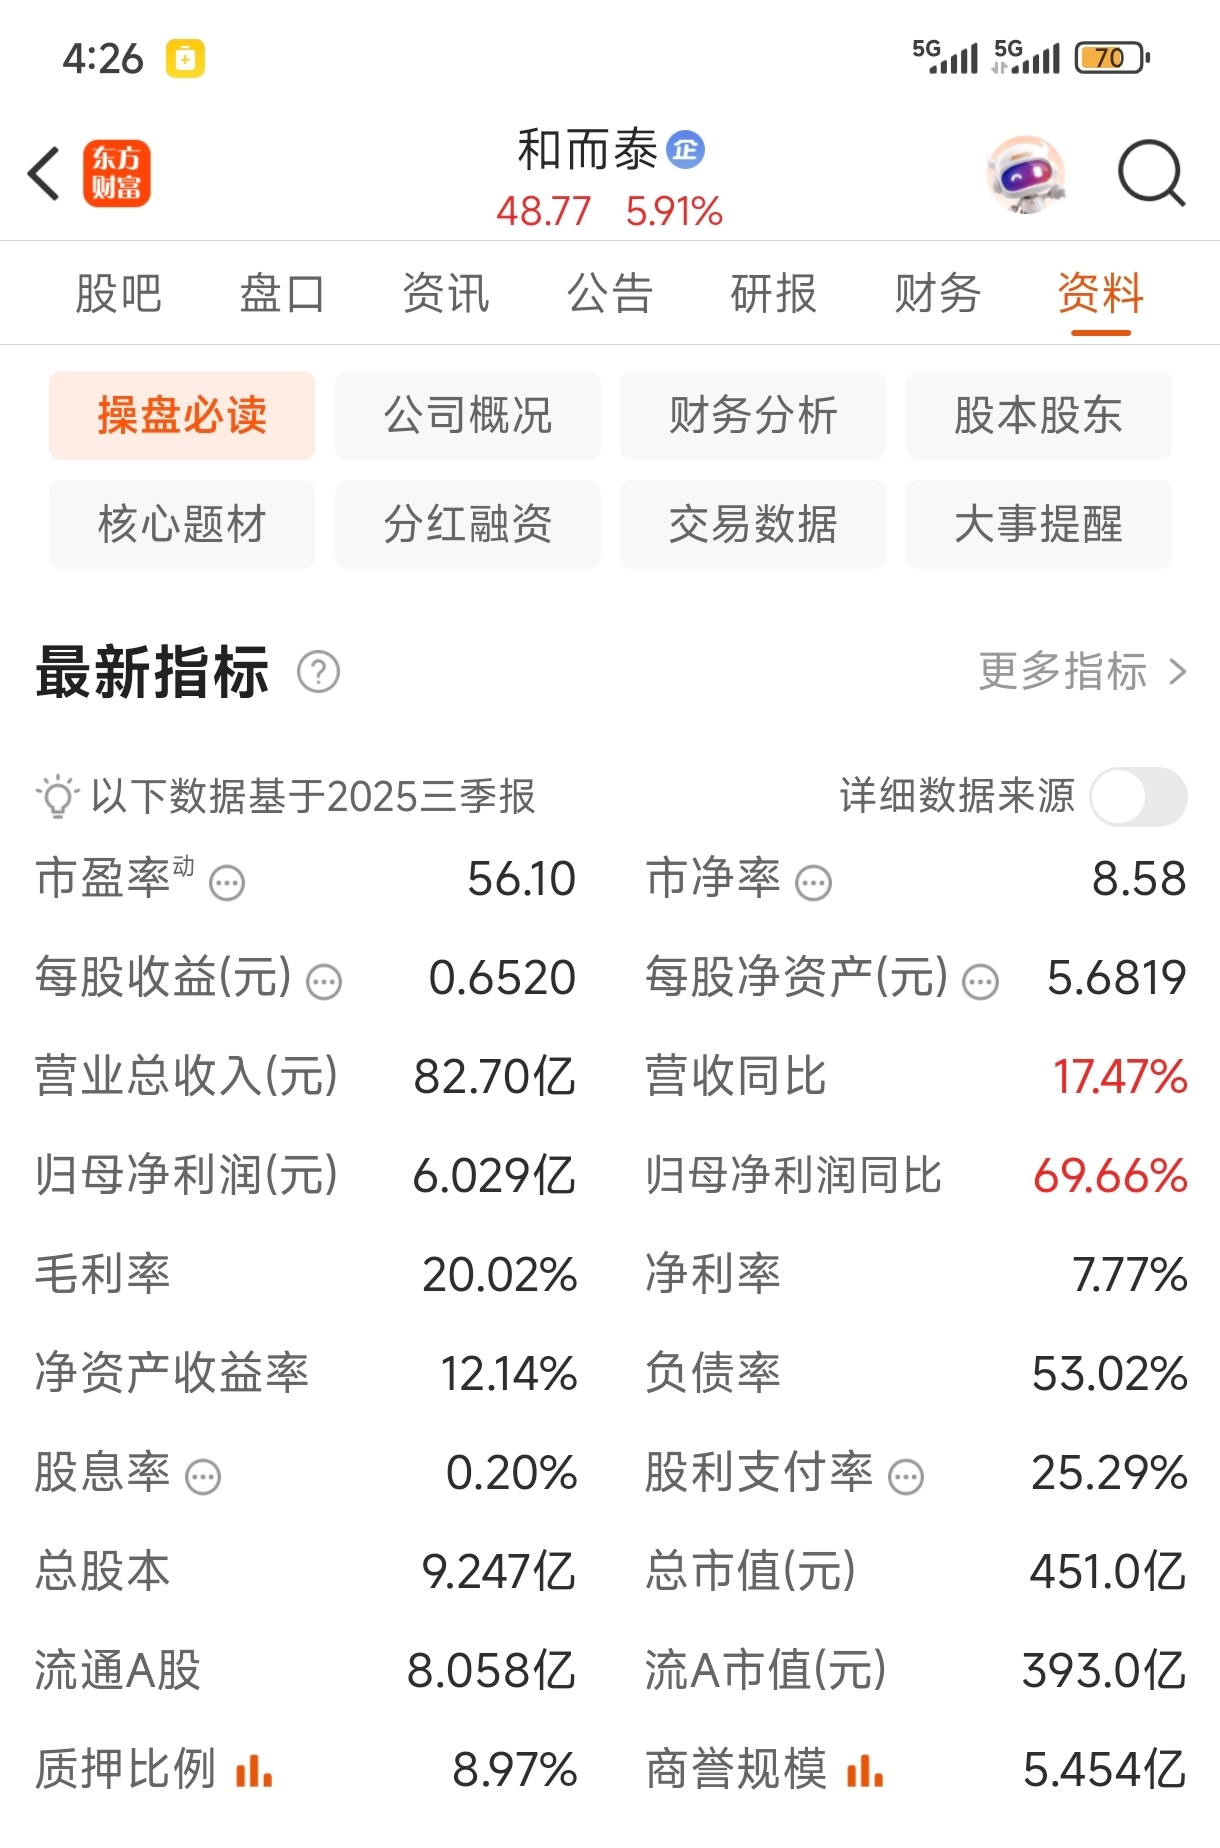The width and height of the screenshot is (1220, 1848).
Task: Tap info bubble next to 每股收益
Action: [324, 982]
